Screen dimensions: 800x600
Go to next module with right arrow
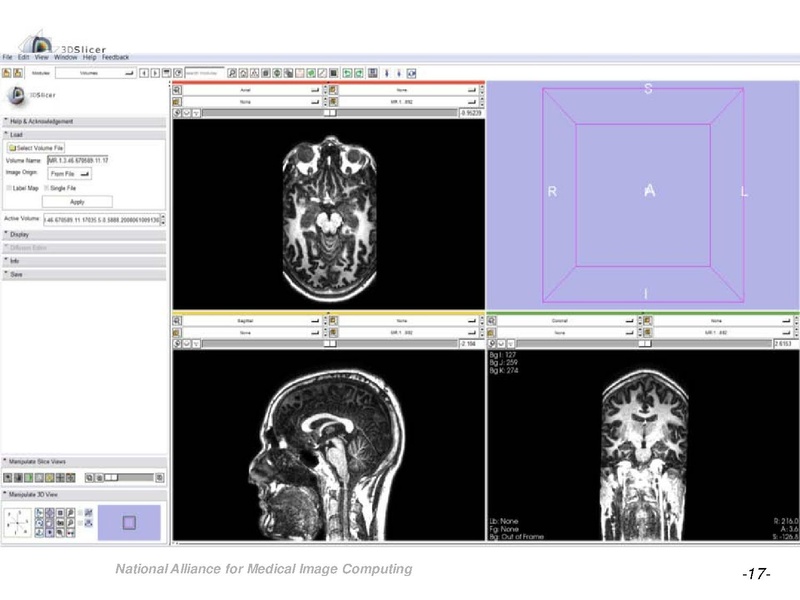click(x=155, y=73)
